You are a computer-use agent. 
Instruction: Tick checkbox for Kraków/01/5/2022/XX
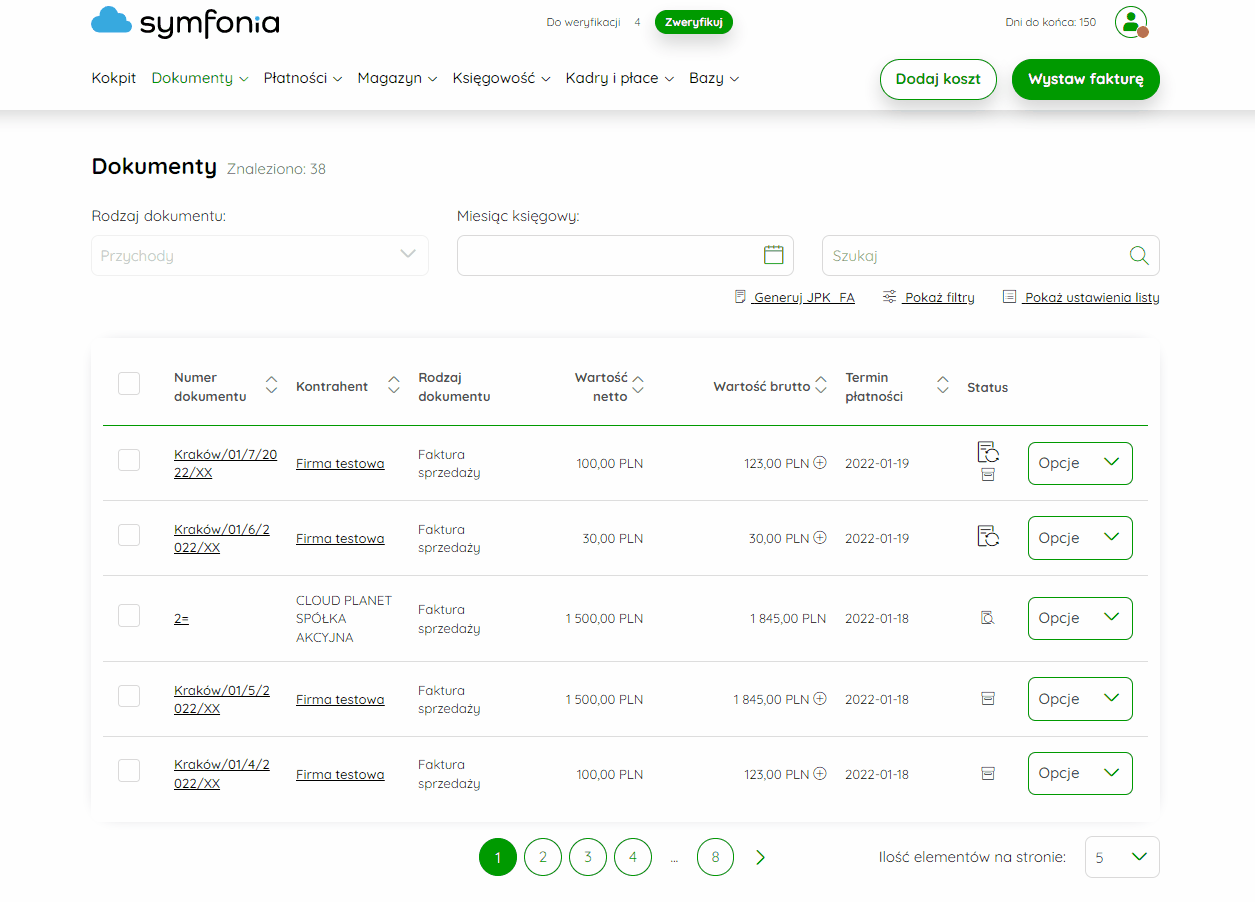pos(129,696)
